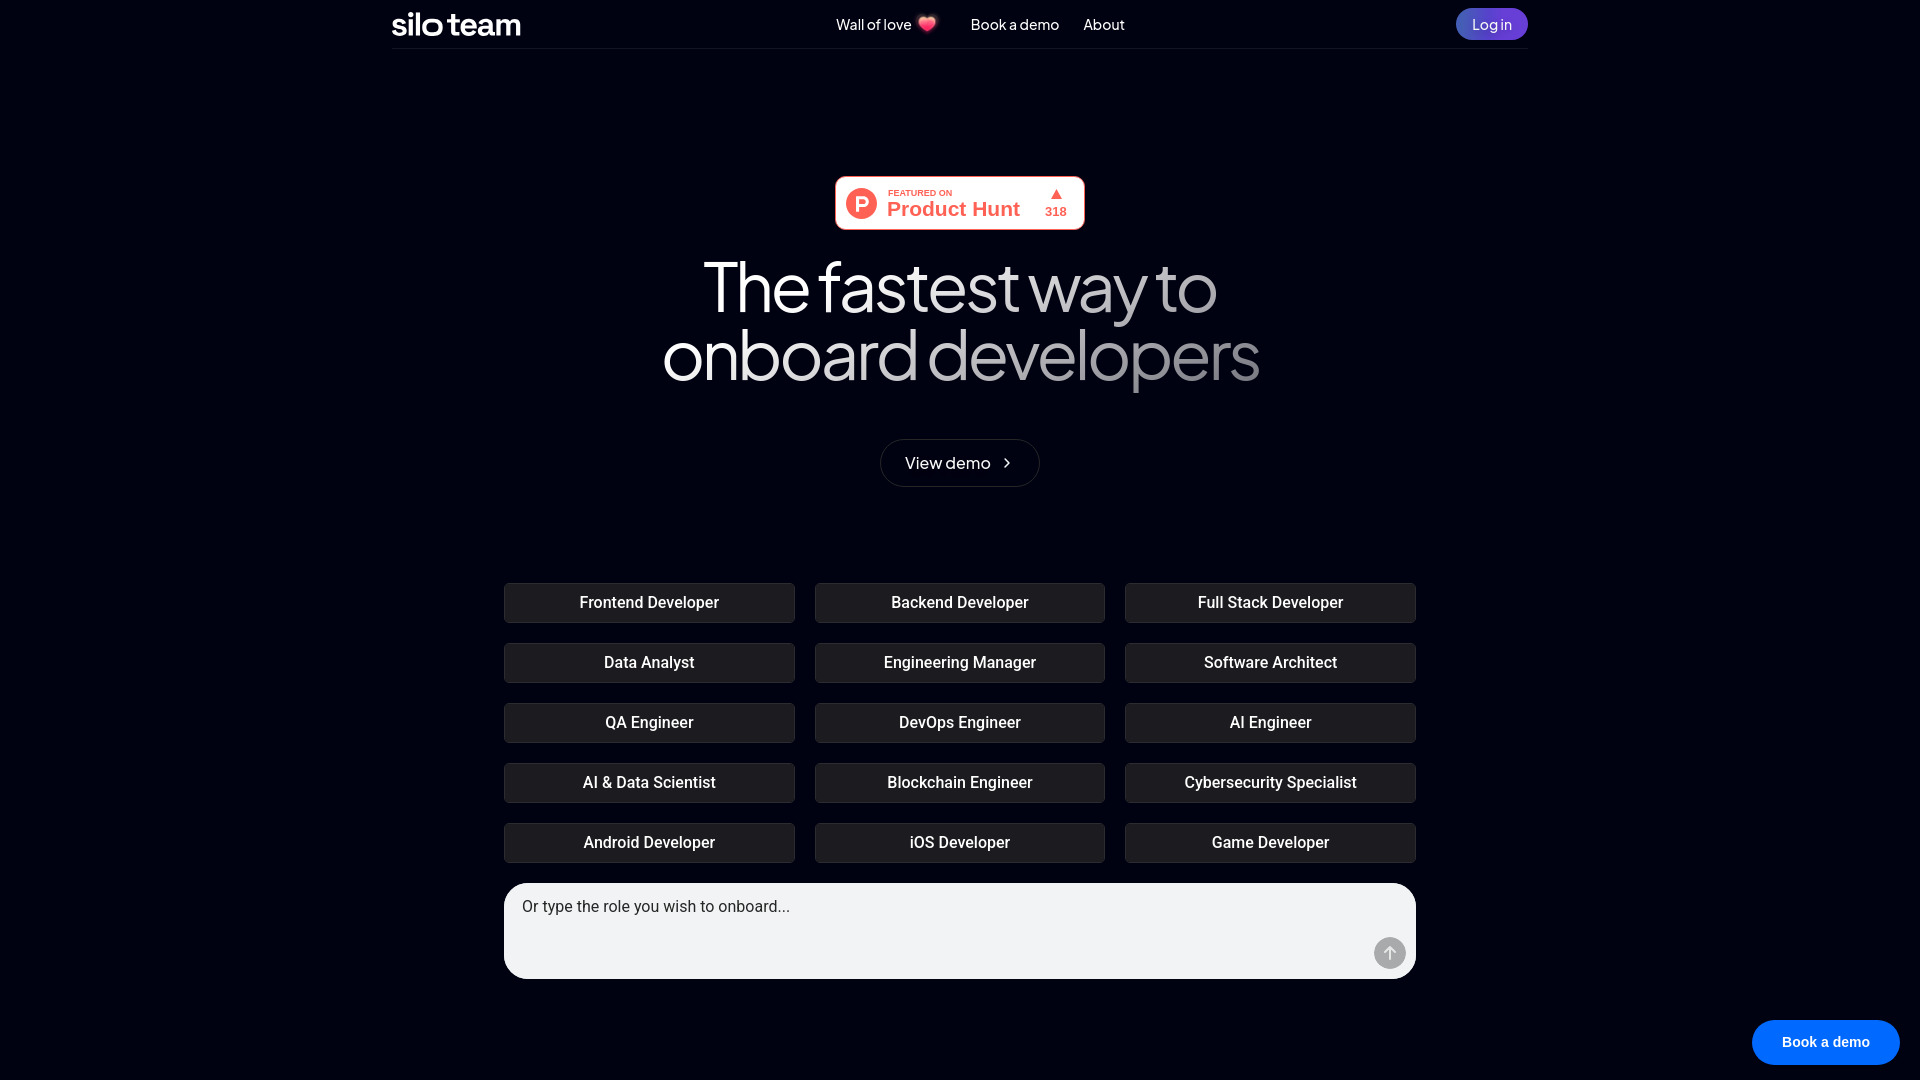Click the Log in button
The image size is (1920, 1080).
click(x=1491, y=24)
